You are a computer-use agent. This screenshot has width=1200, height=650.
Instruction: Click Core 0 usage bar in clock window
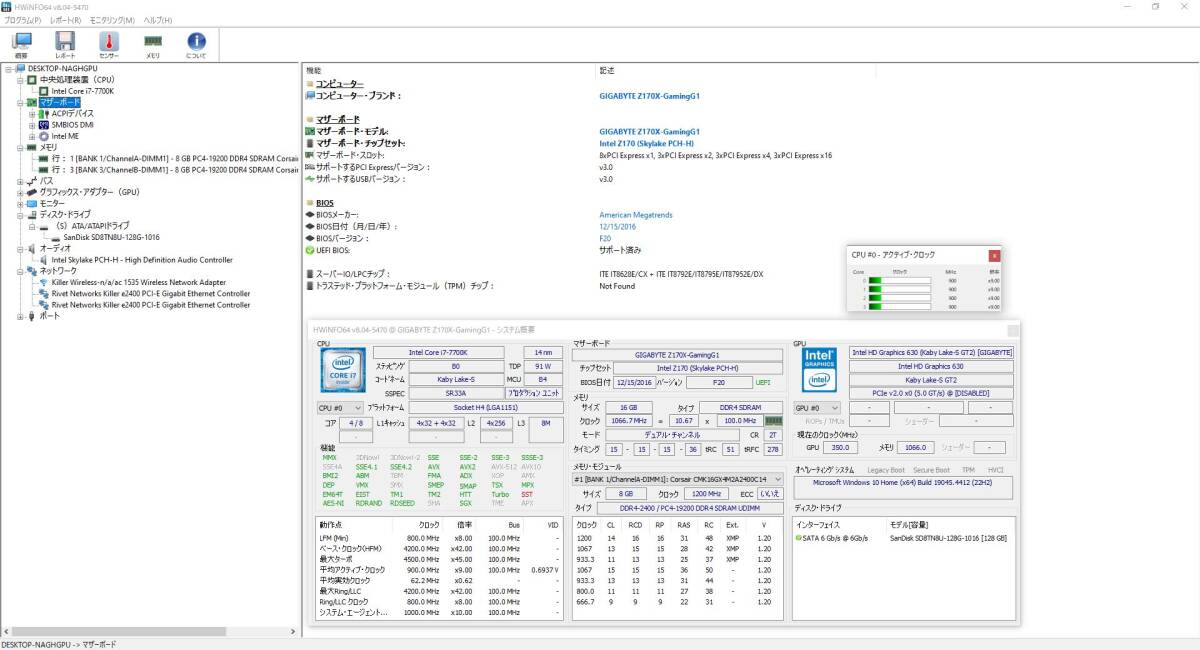[901, 280]
